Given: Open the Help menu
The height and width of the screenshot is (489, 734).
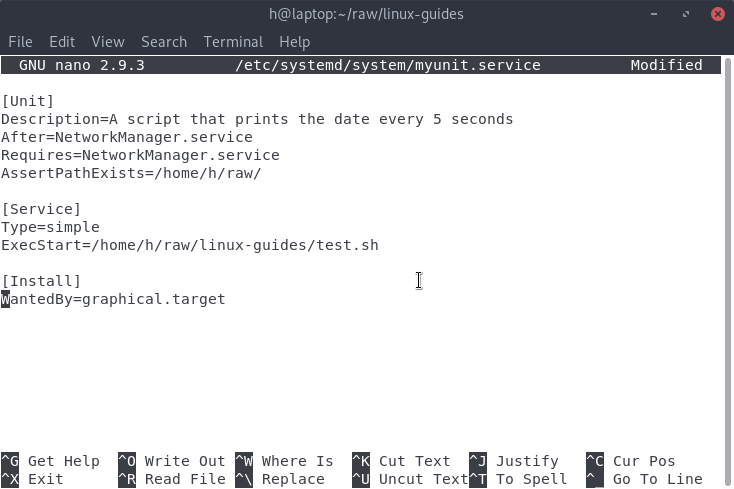Looking at the screenshot, I should point(294,42).
